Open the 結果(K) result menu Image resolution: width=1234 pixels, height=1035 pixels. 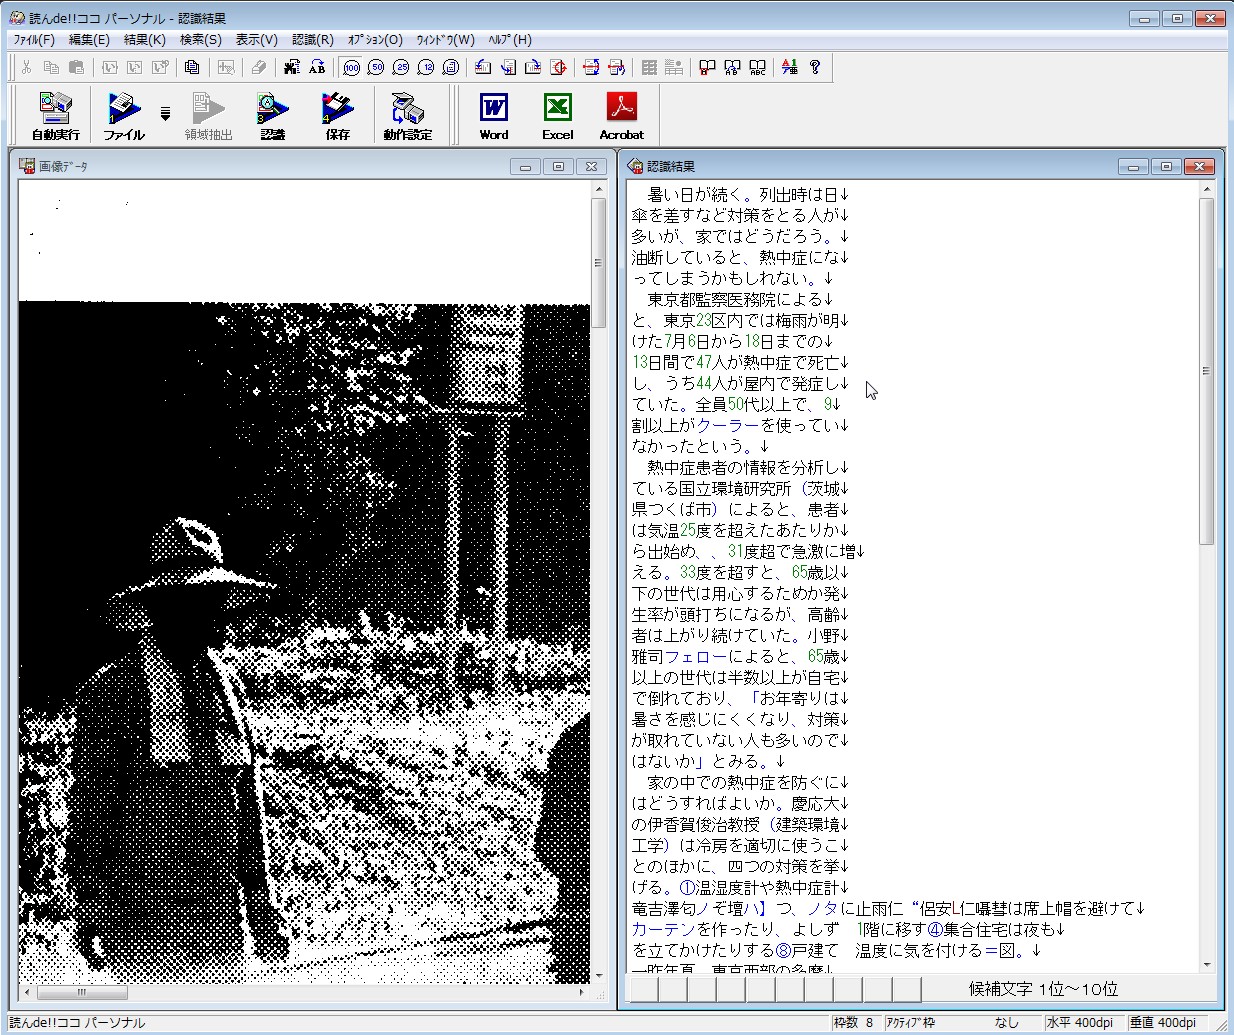[x=144, y=40]
